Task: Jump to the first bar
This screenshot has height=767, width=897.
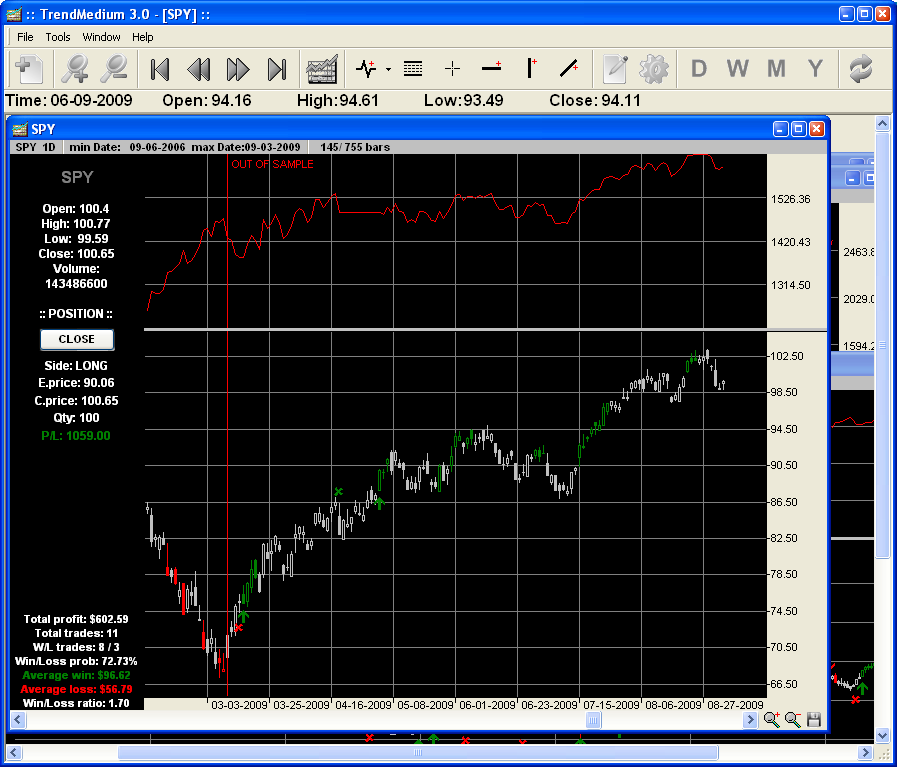Action: click(x=159, y=69)
